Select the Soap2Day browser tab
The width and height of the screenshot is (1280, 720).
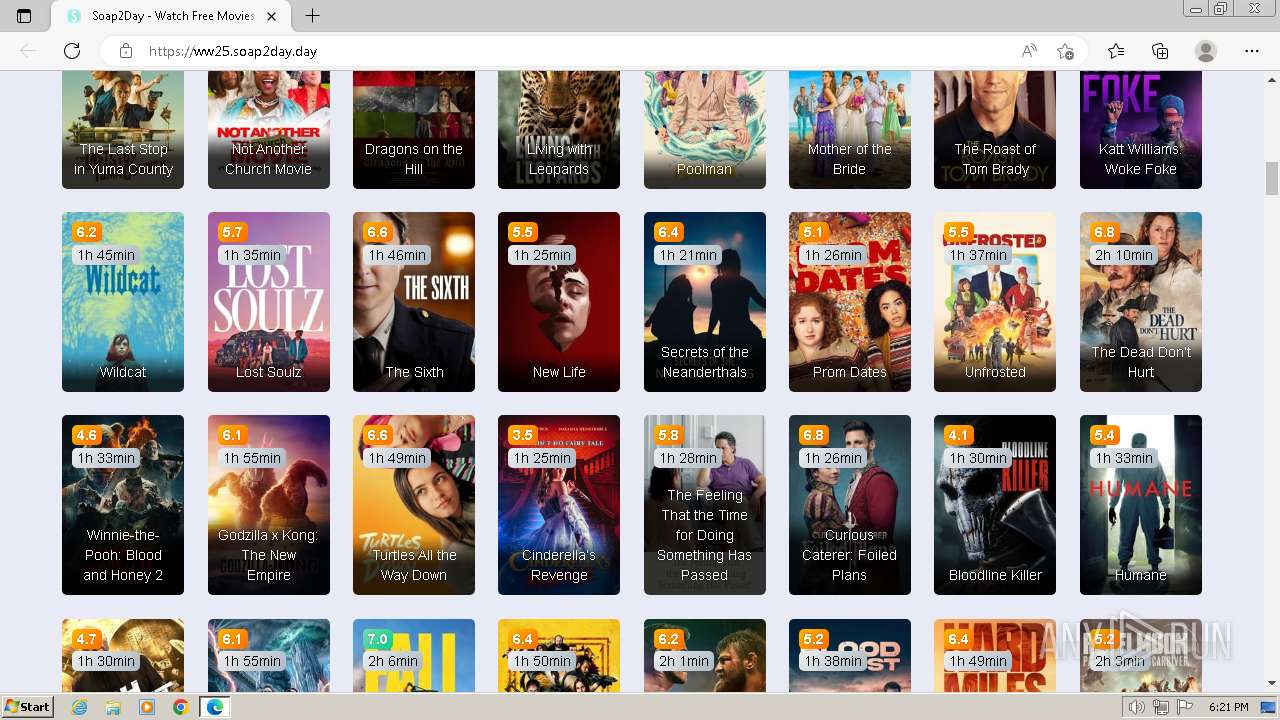coord(173,16)
